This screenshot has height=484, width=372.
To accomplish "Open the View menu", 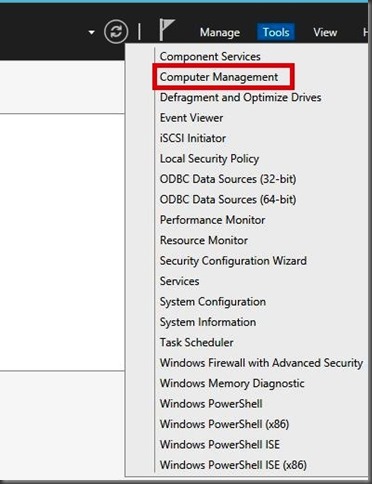I will pyautogui.click(x=325, y=32).
